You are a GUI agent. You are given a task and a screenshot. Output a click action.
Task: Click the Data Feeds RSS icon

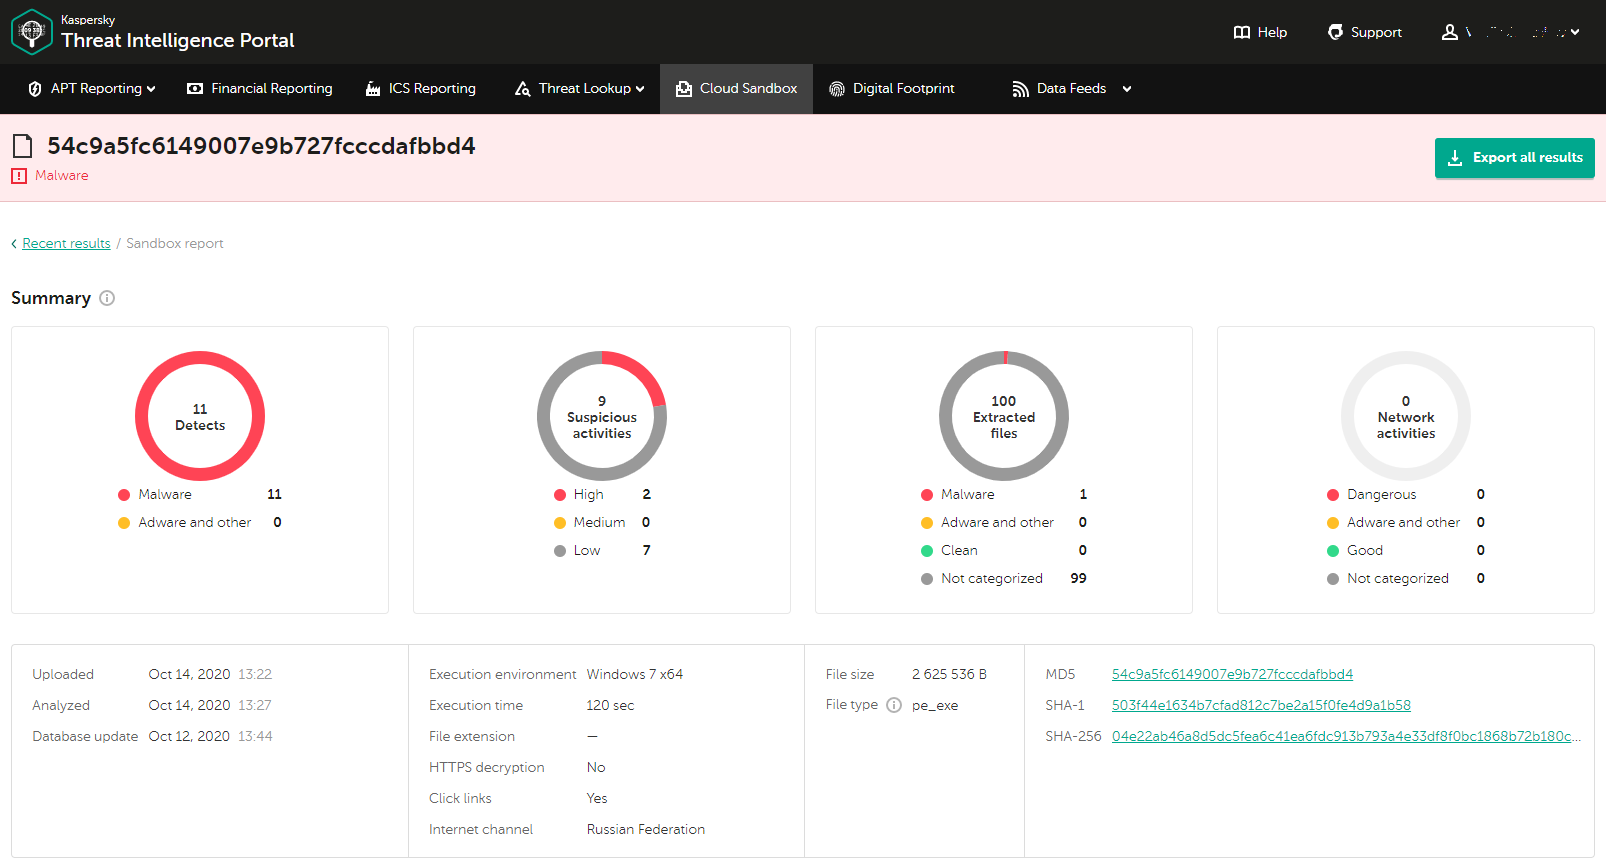(1020, 89)
